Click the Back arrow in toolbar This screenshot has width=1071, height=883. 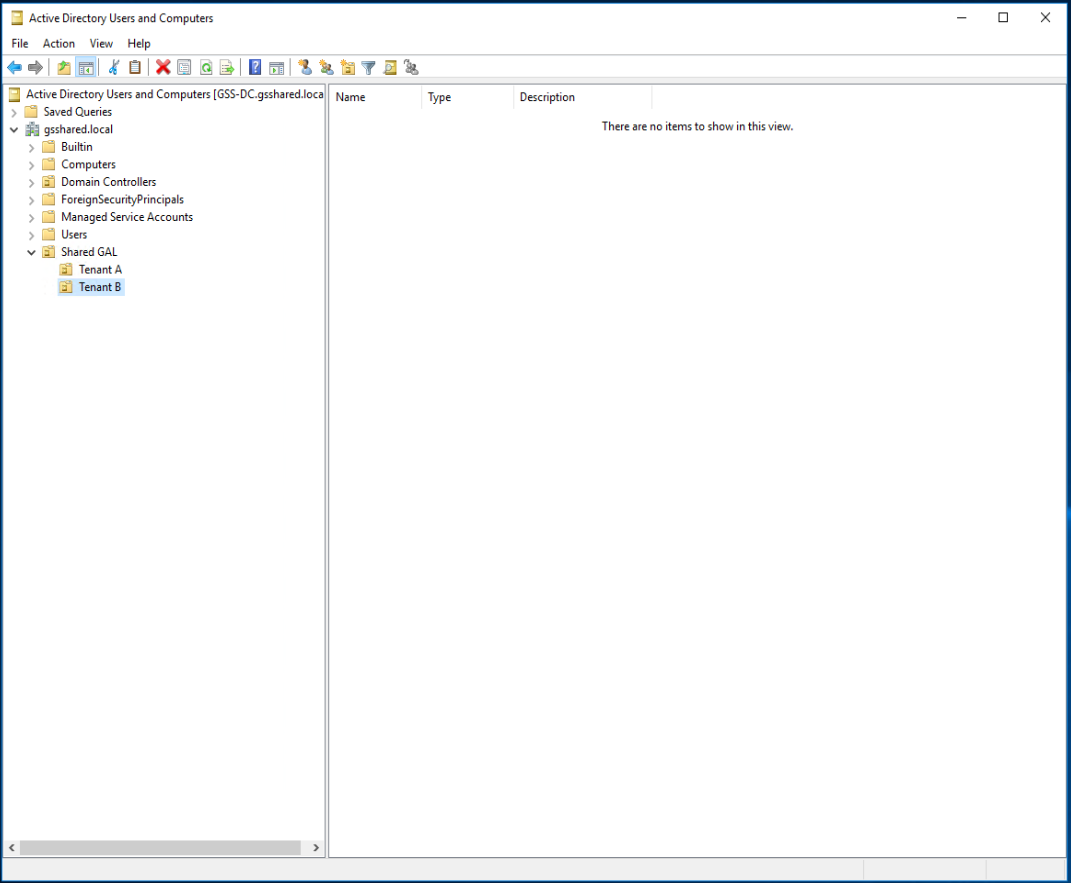pos(14,68)
